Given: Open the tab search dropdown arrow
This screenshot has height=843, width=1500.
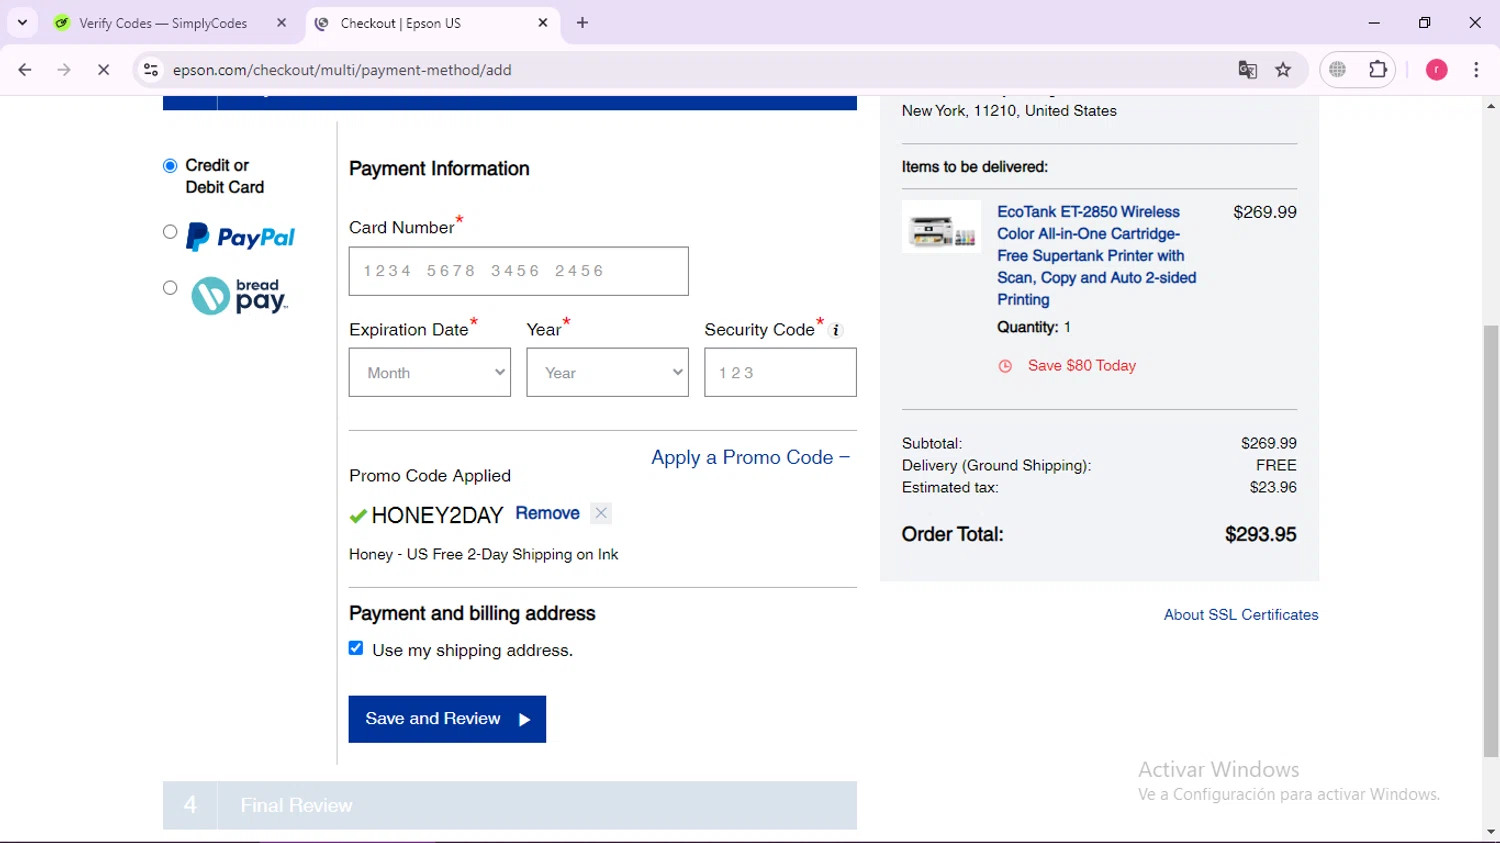Looking at the screenshot, I should [x=22, y=23].
